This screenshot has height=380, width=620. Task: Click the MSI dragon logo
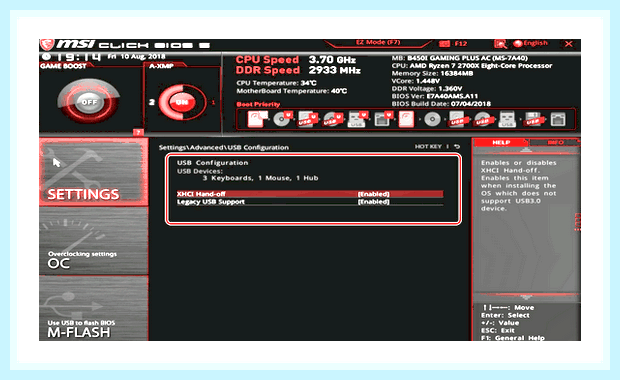(47, 44)
